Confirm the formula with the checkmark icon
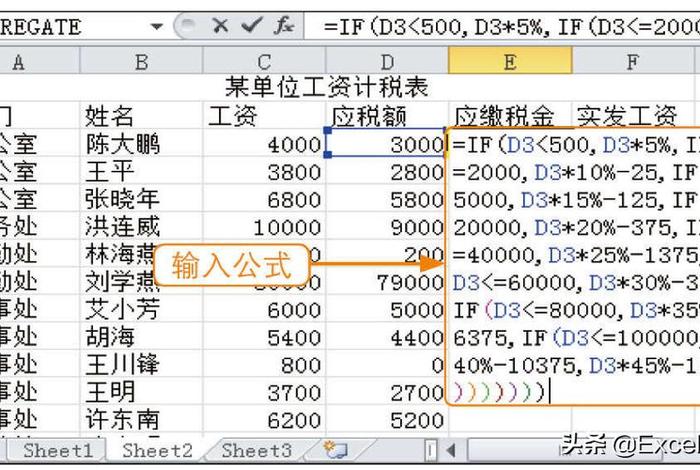 pos(251,26)
